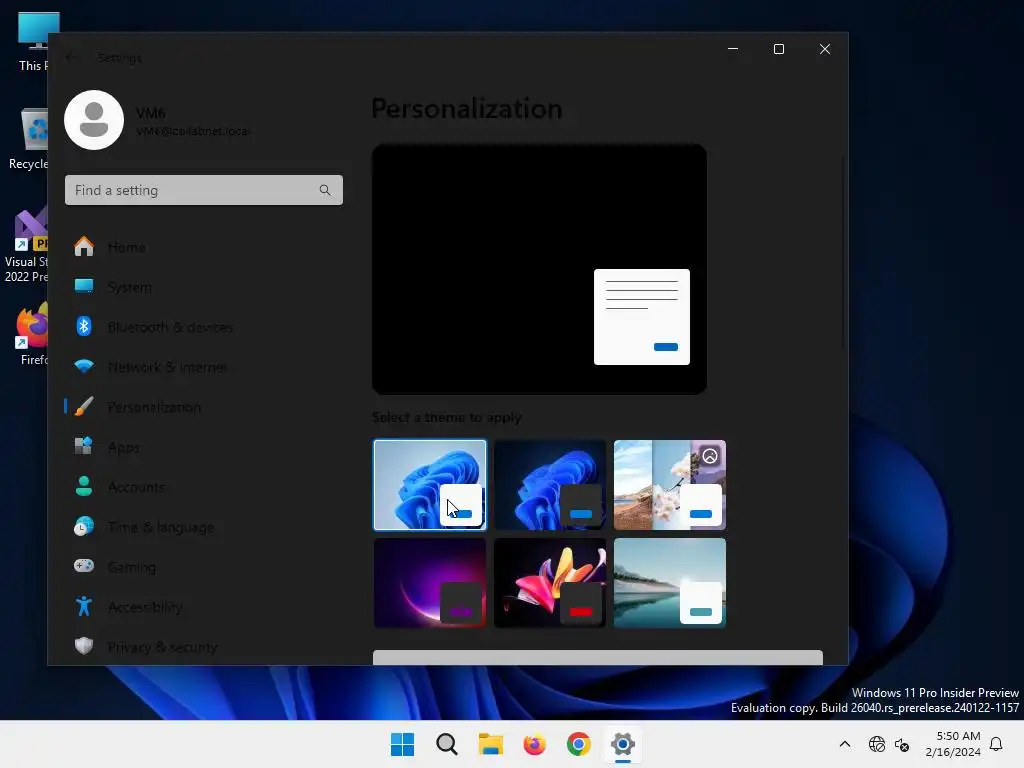The width and height of the screenshot is (1024, 768).
Task: Click the Accounts person icon
Action: pyautogui.click(x=84, y=487)
